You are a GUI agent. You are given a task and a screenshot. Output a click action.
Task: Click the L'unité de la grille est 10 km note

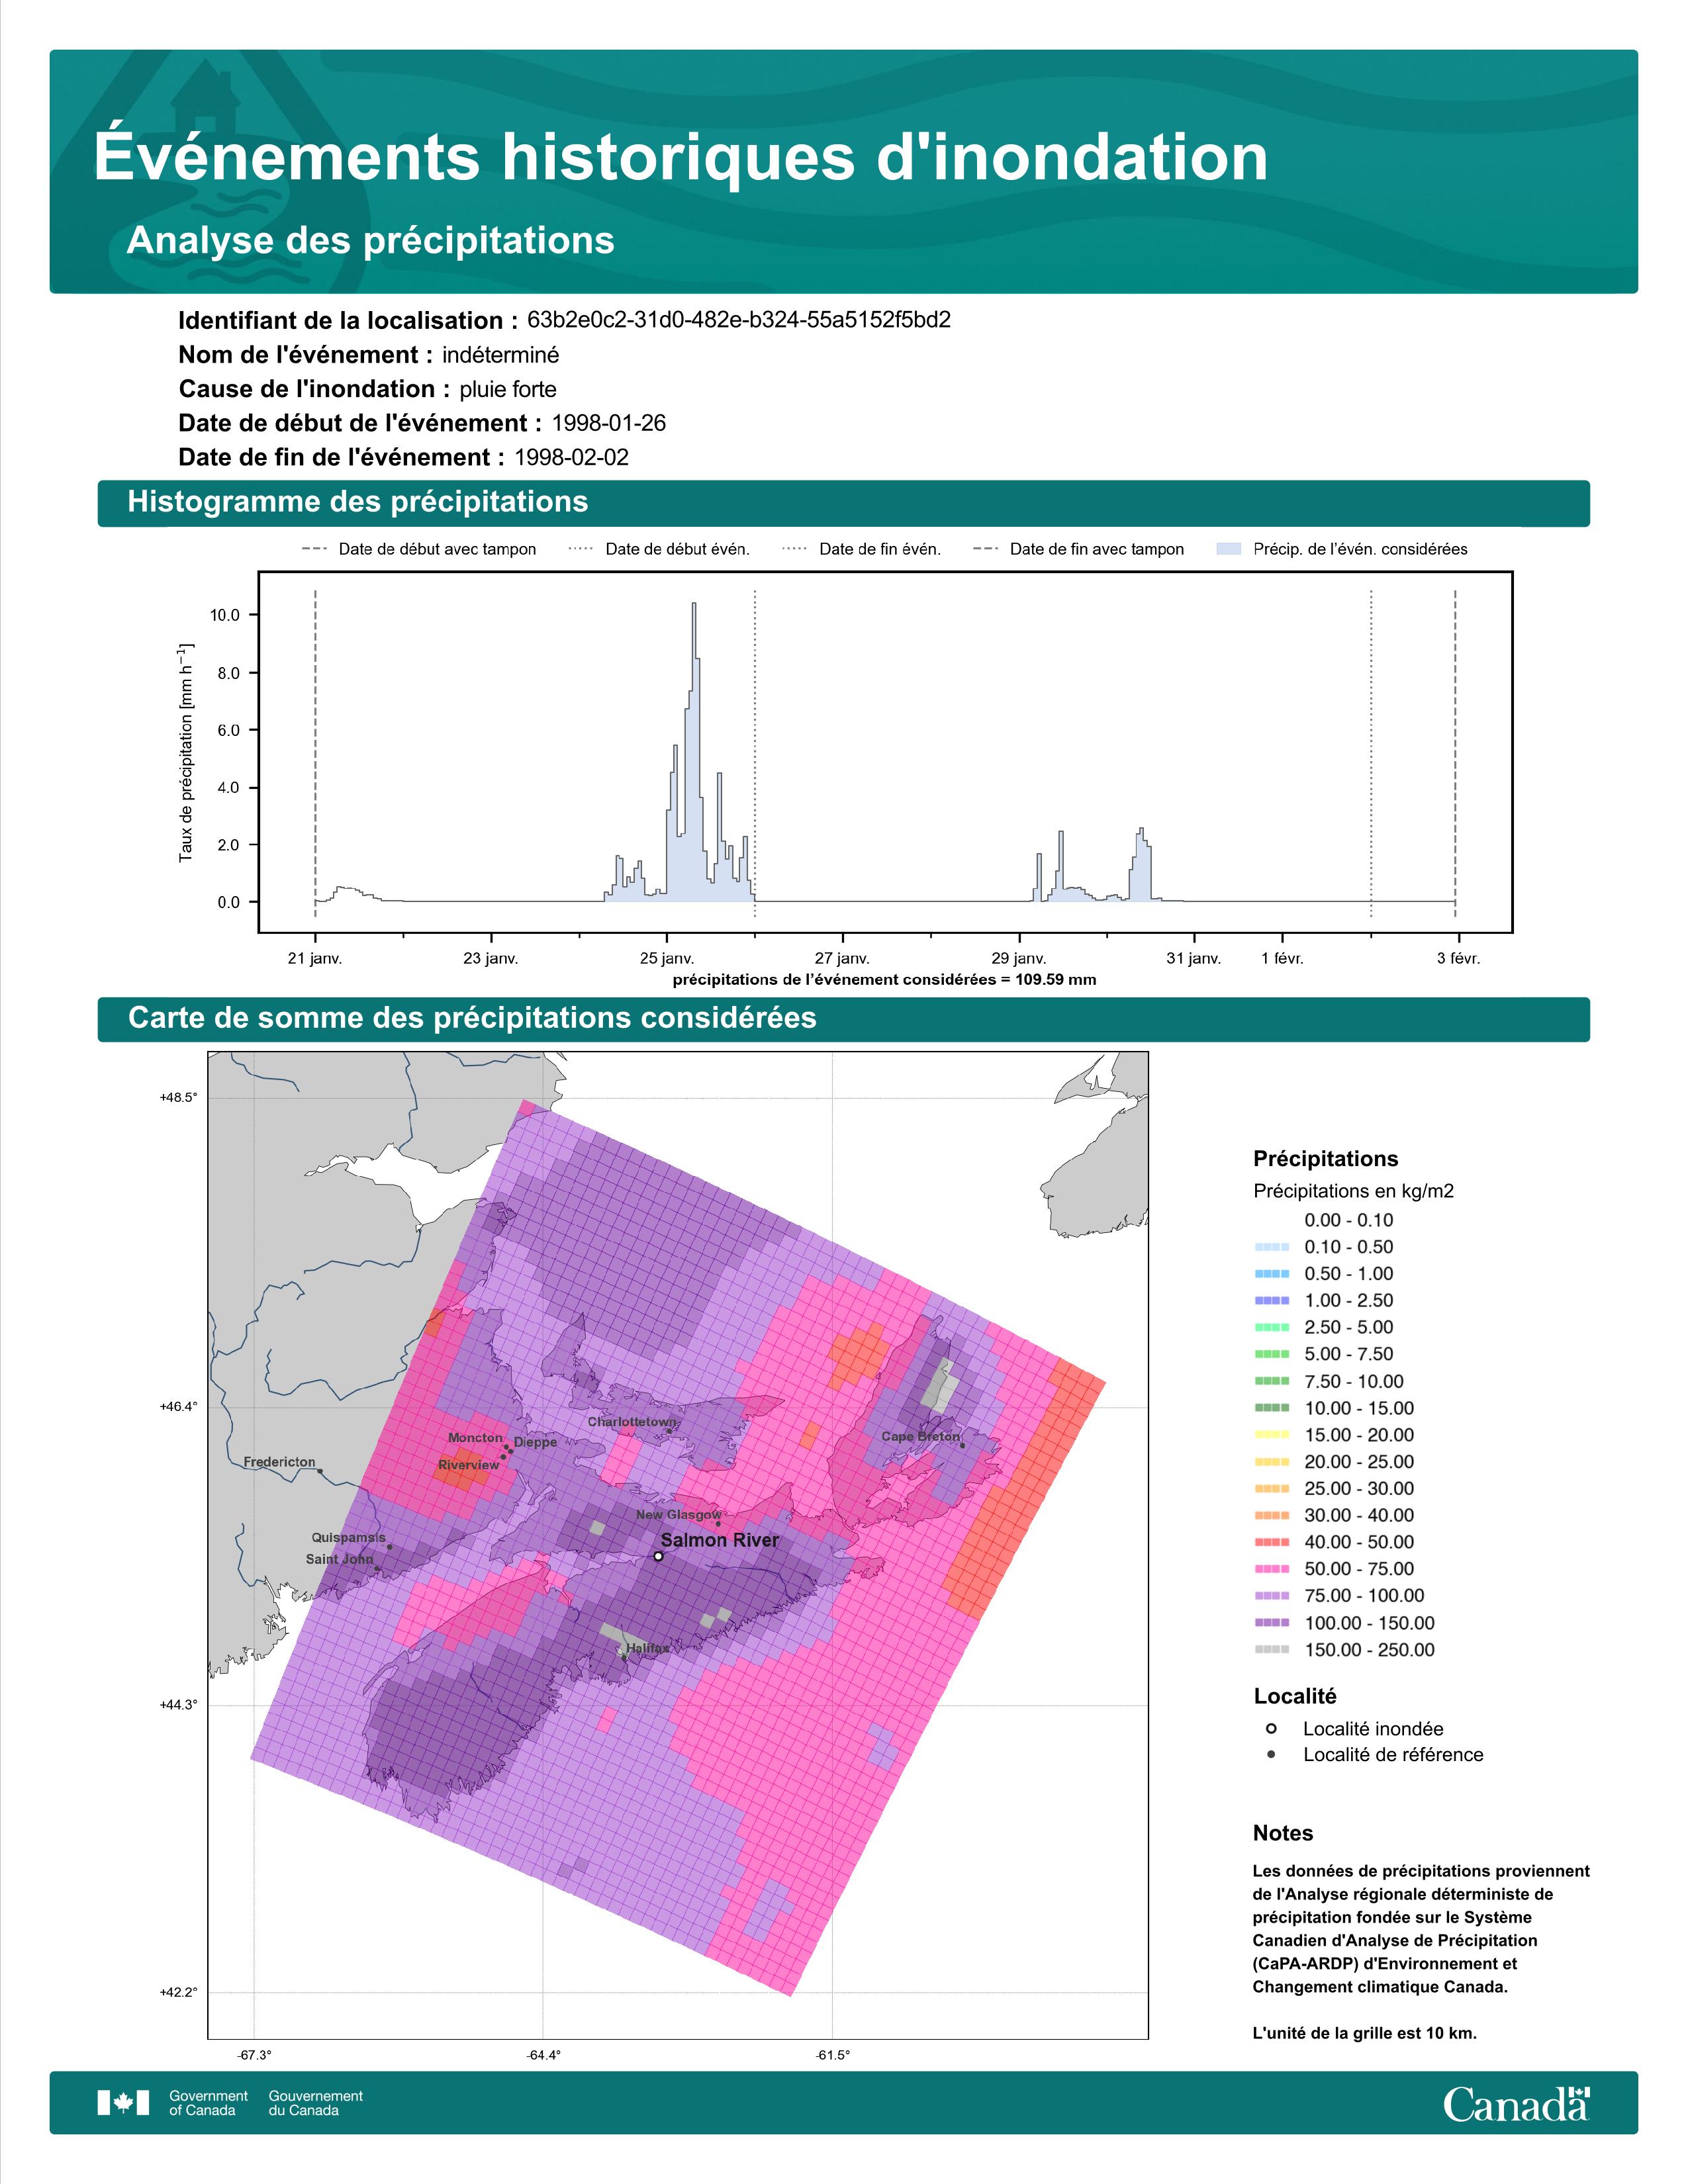[x=1365, y=2033]
